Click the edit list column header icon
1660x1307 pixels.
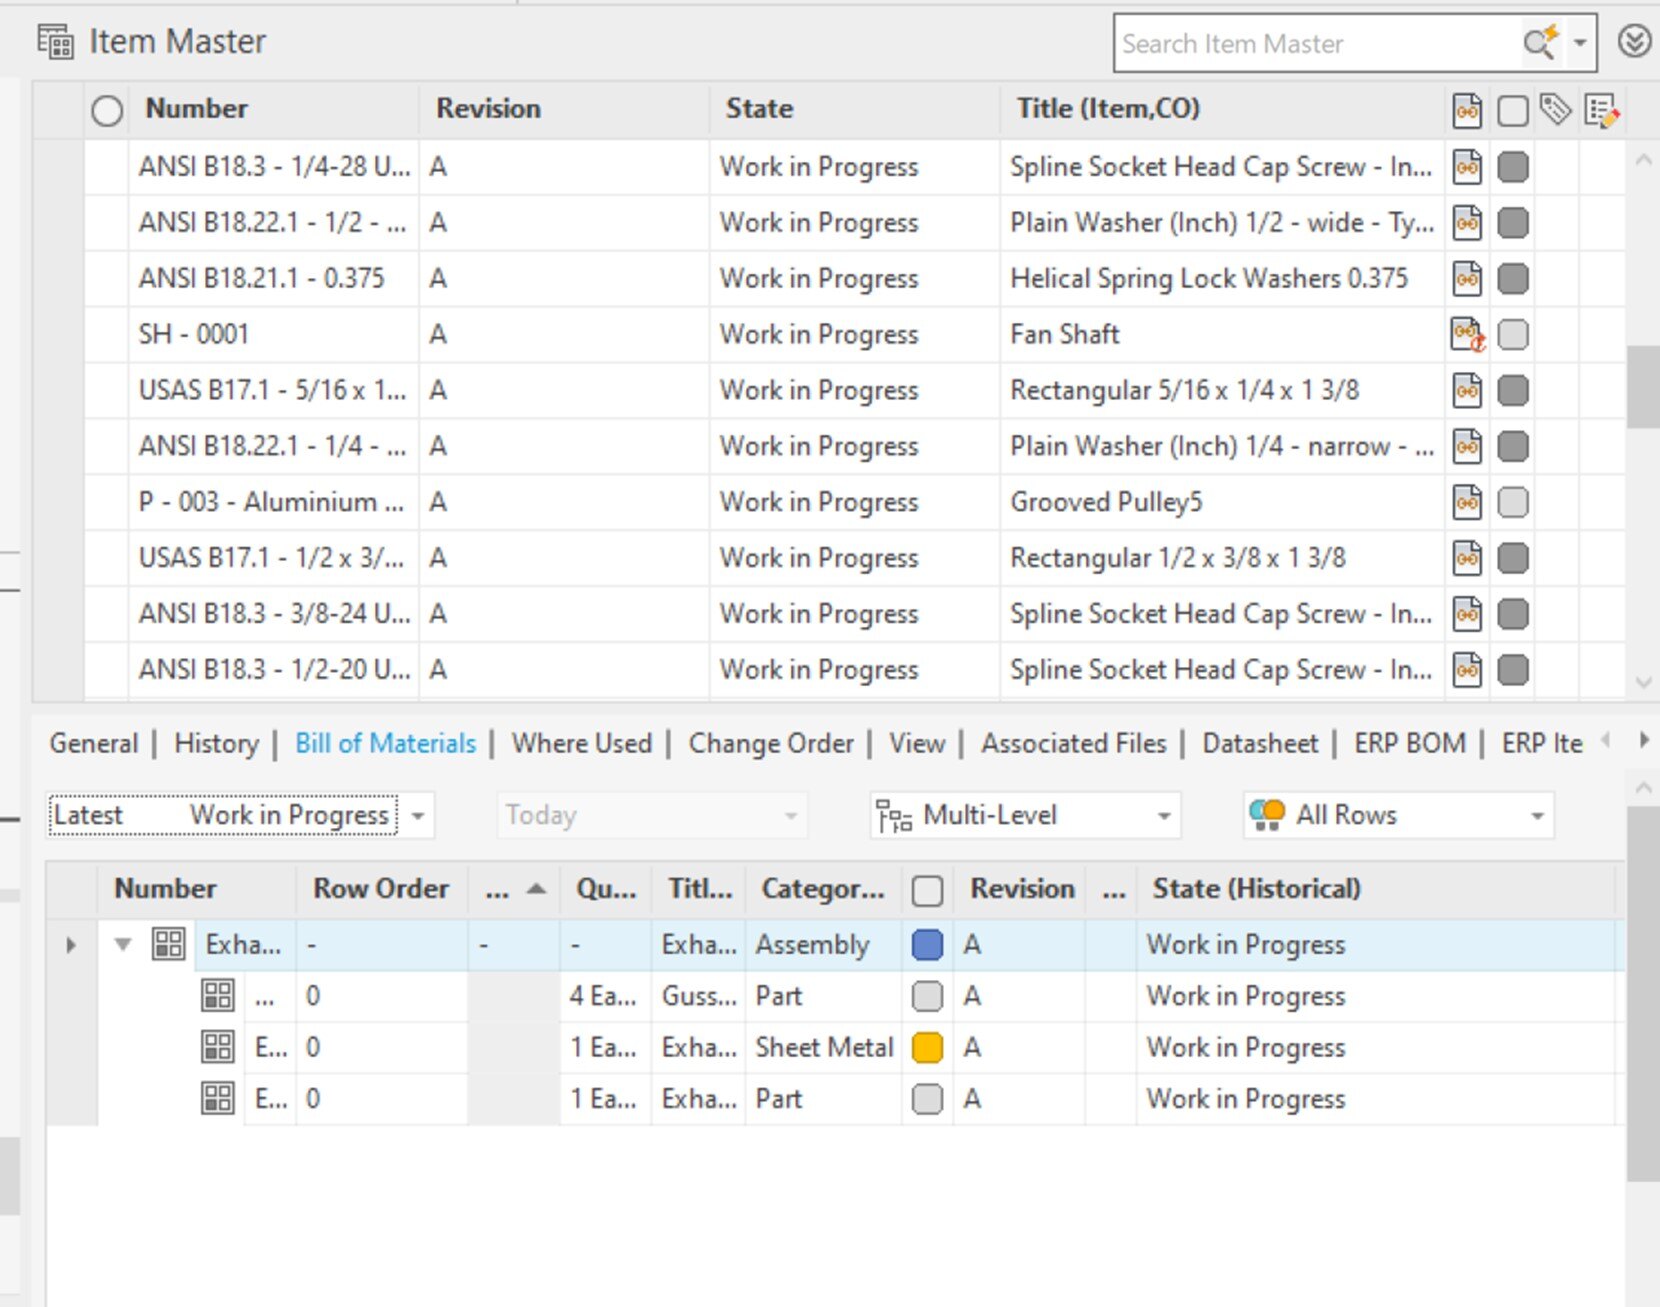1602,110
